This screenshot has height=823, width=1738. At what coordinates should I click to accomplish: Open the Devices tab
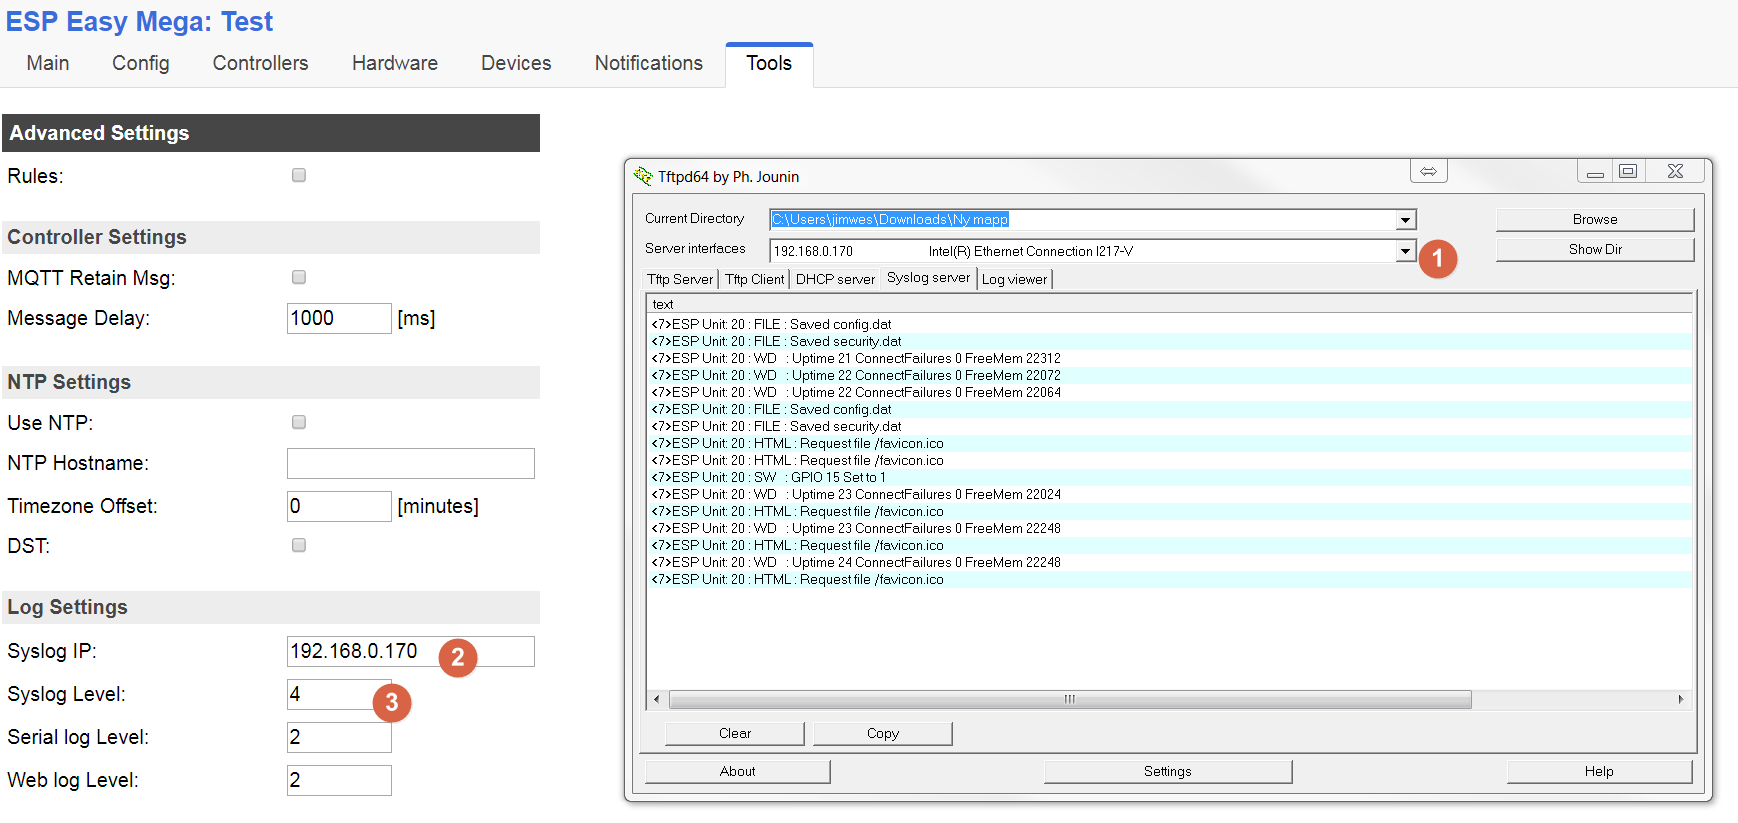(516, 63)
